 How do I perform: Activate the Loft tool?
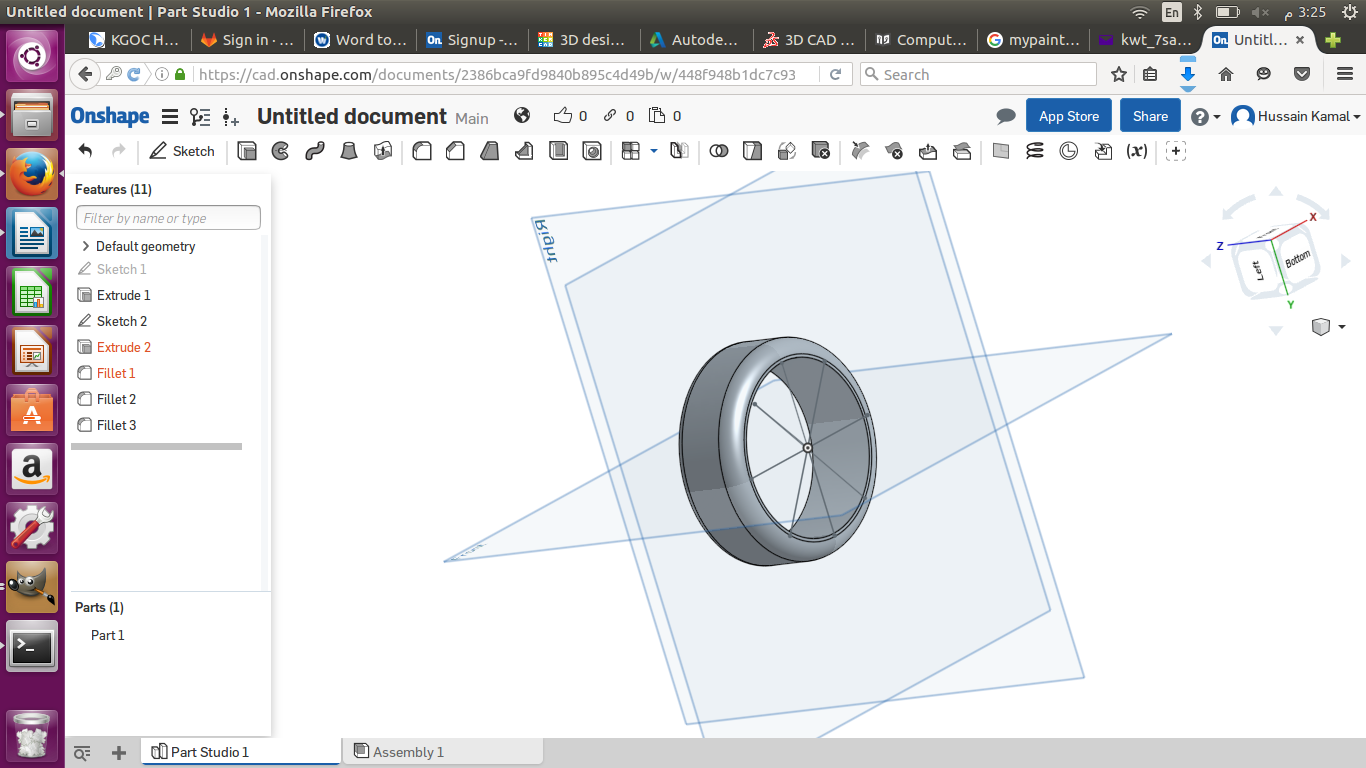pyautogui.click(x=349, y=151)
